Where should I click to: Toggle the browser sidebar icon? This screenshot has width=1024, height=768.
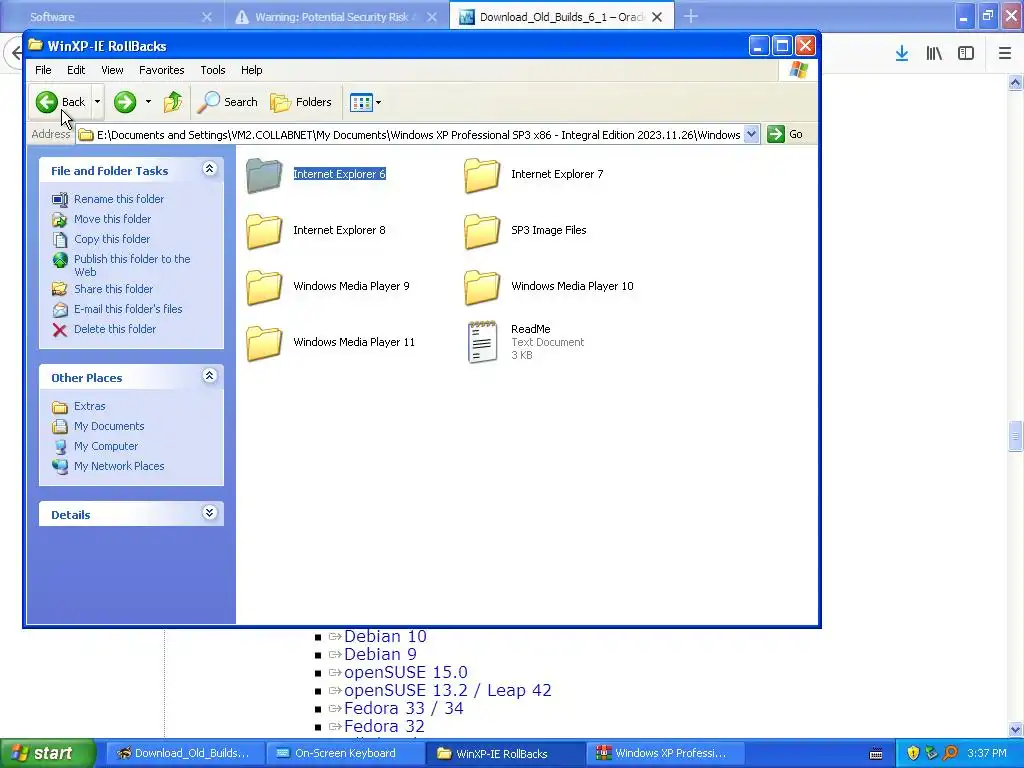click(x=966, y=54)
